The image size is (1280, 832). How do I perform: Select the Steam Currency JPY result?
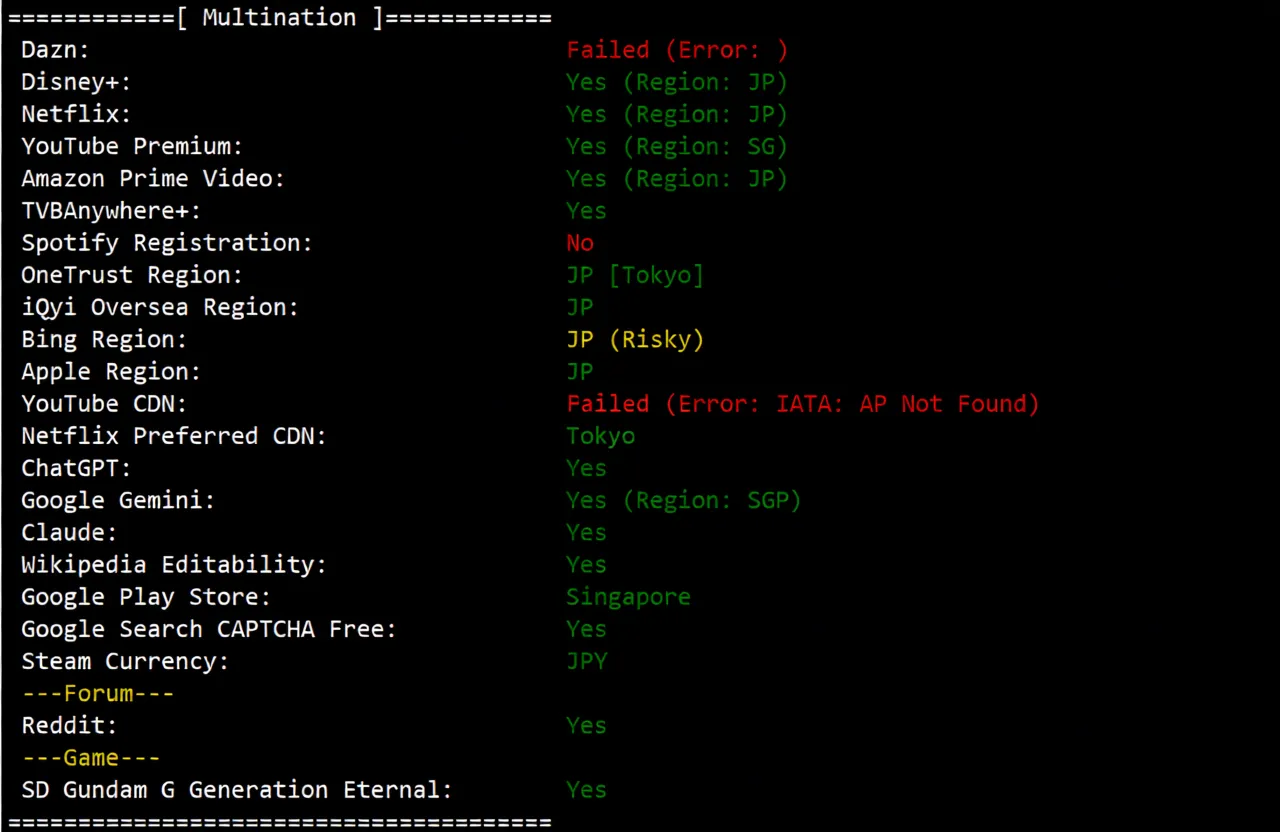pos(587,660)
